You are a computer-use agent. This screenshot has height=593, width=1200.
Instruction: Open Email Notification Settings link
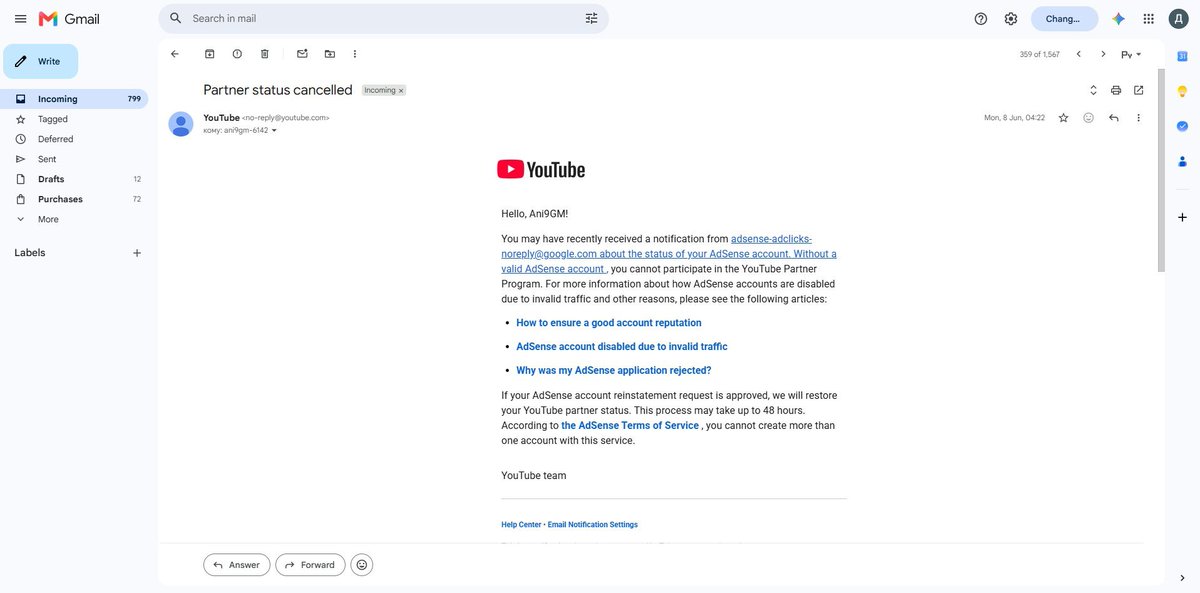(593, 525)
